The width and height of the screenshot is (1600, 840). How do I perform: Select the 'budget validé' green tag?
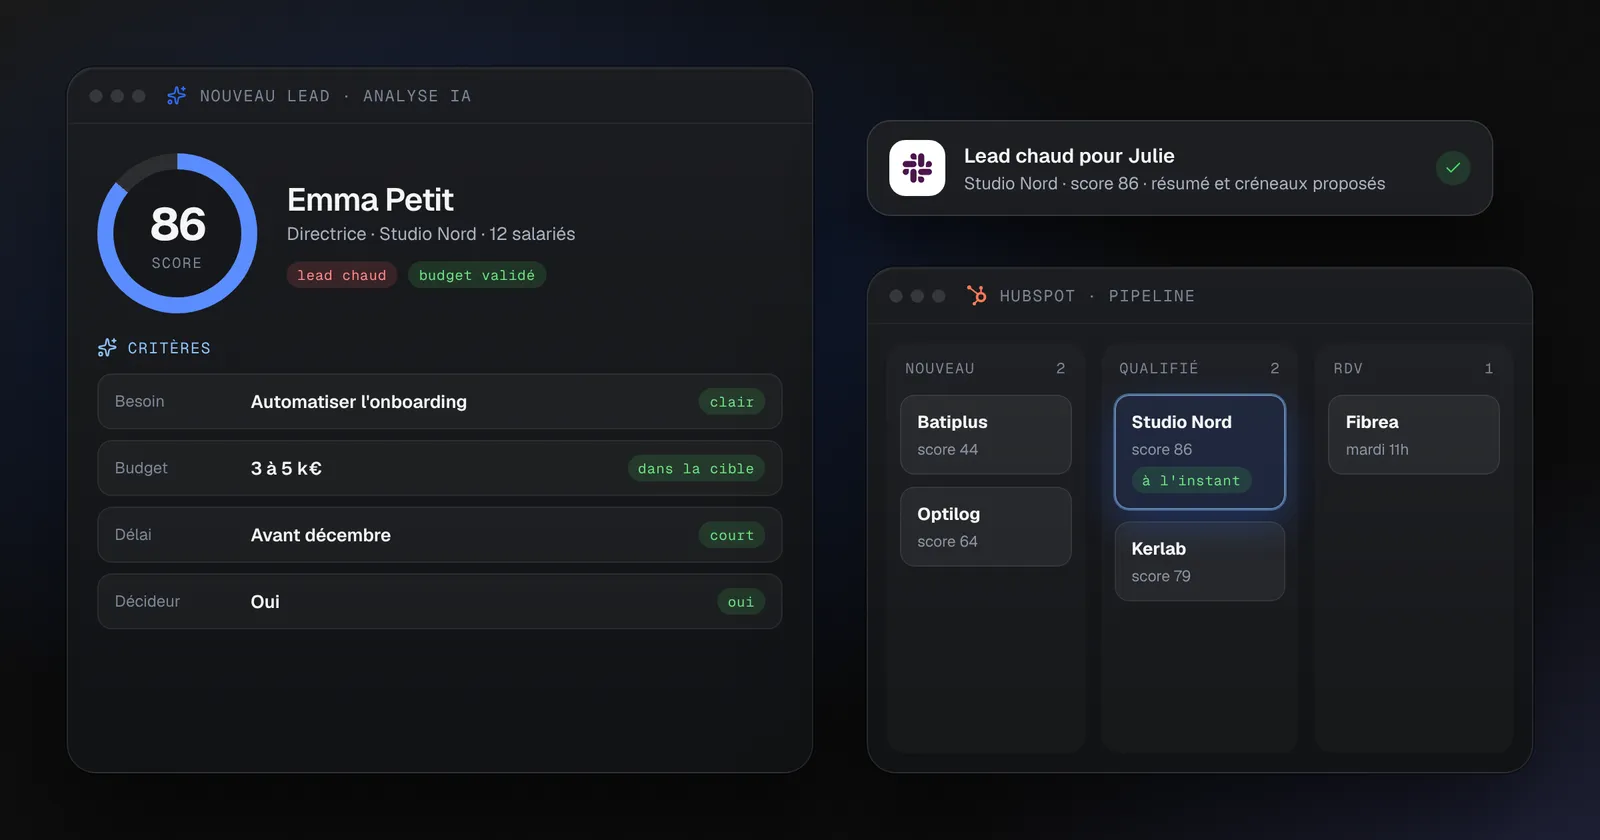[477, 275]
